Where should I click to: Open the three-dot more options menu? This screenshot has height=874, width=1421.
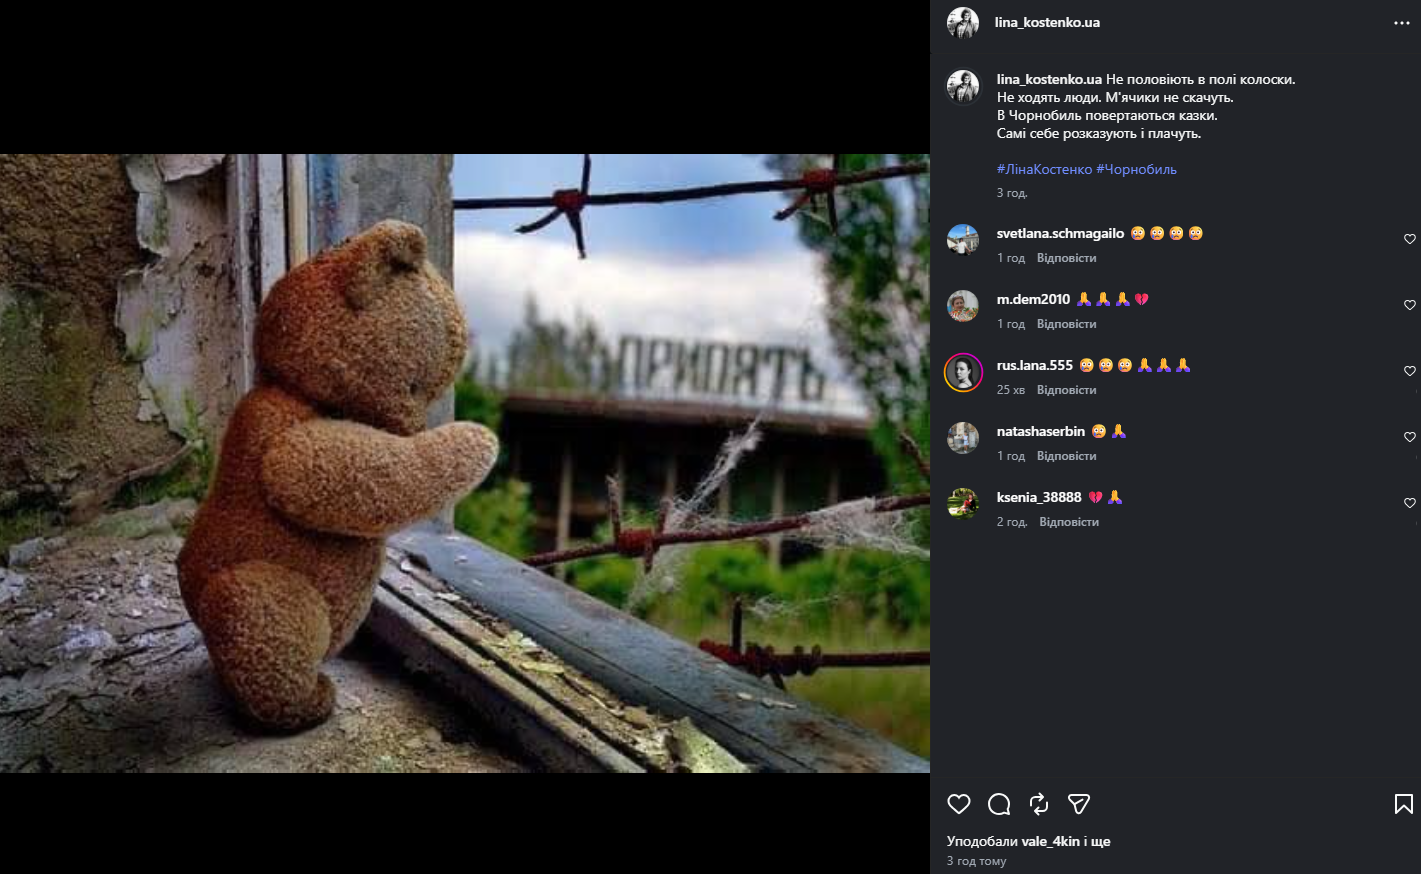tap(1401, 23)
